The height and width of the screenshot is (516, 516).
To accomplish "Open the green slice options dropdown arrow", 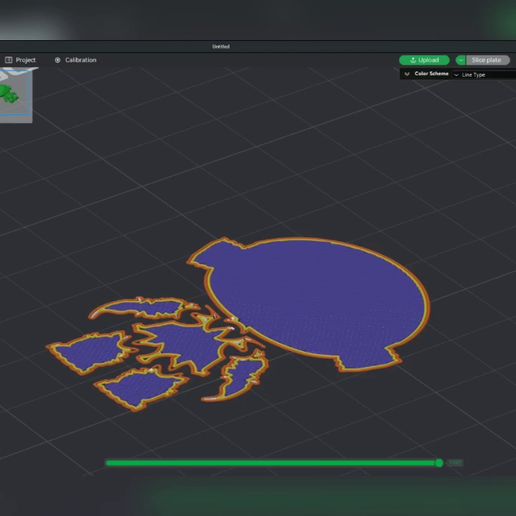I will click(461, 60).
